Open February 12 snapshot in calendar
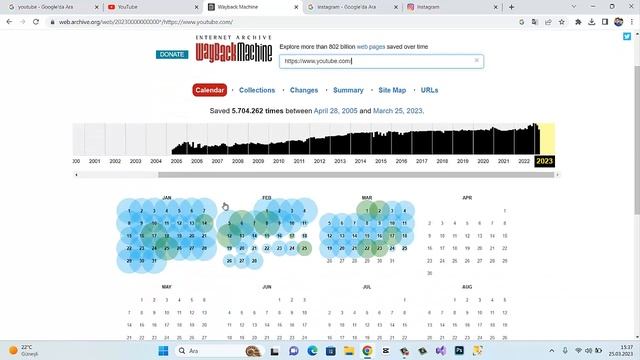Screen dimensions: 640x360 (229, 236)
